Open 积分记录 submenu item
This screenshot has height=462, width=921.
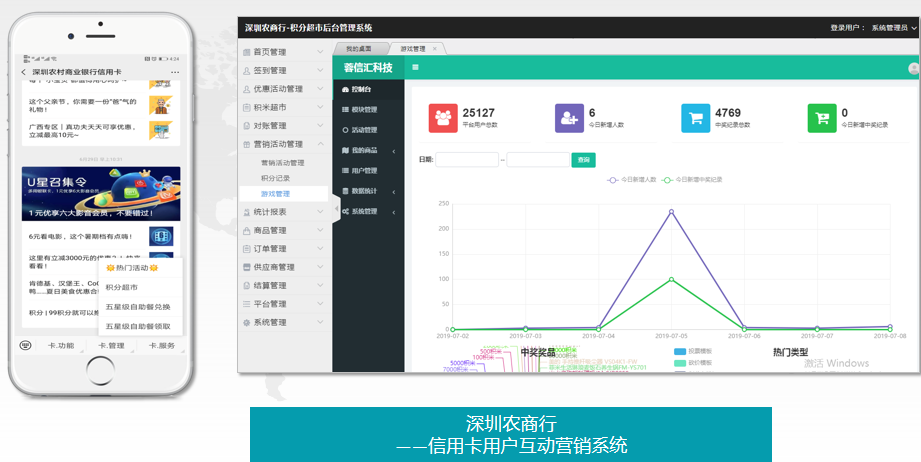click(x=275, y=178)
